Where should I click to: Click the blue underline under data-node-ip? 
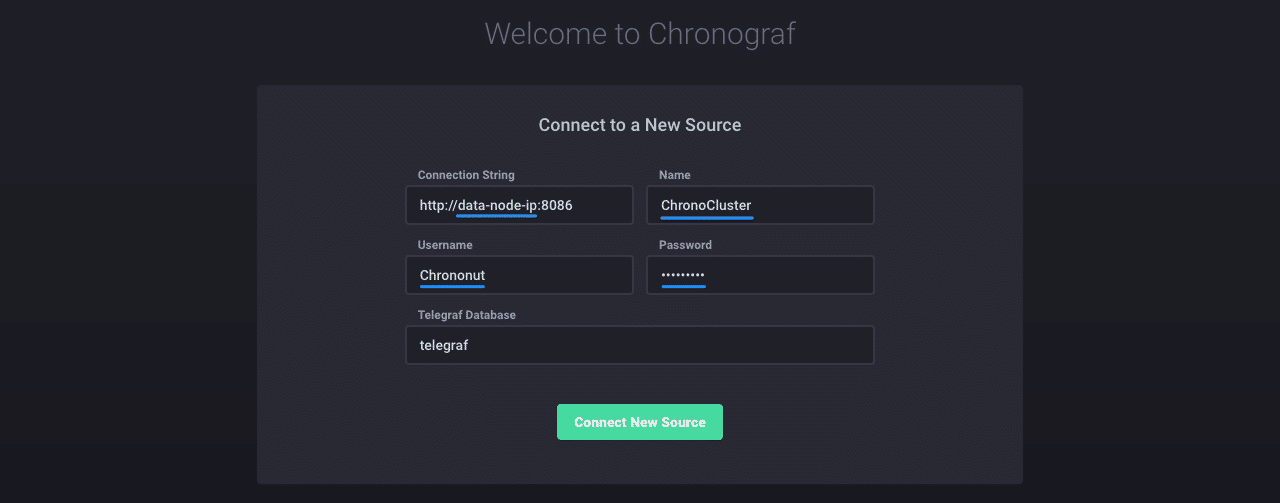[496, 215]
